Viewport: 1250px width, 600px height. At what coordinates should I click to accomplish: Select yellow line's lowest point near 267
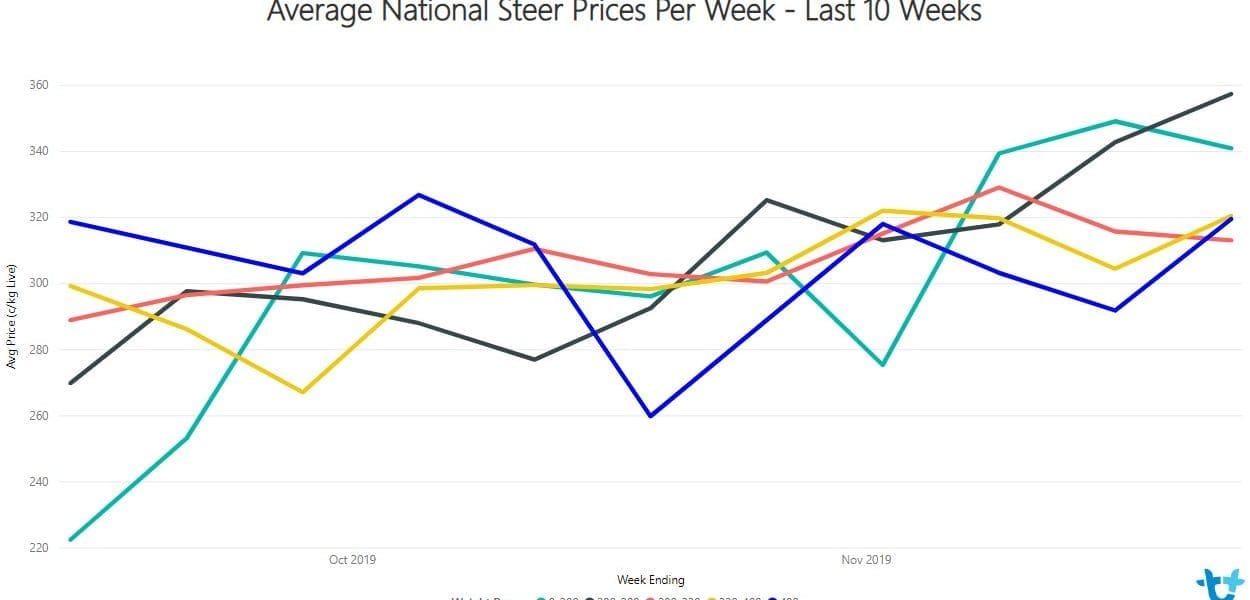click(302, 392)
